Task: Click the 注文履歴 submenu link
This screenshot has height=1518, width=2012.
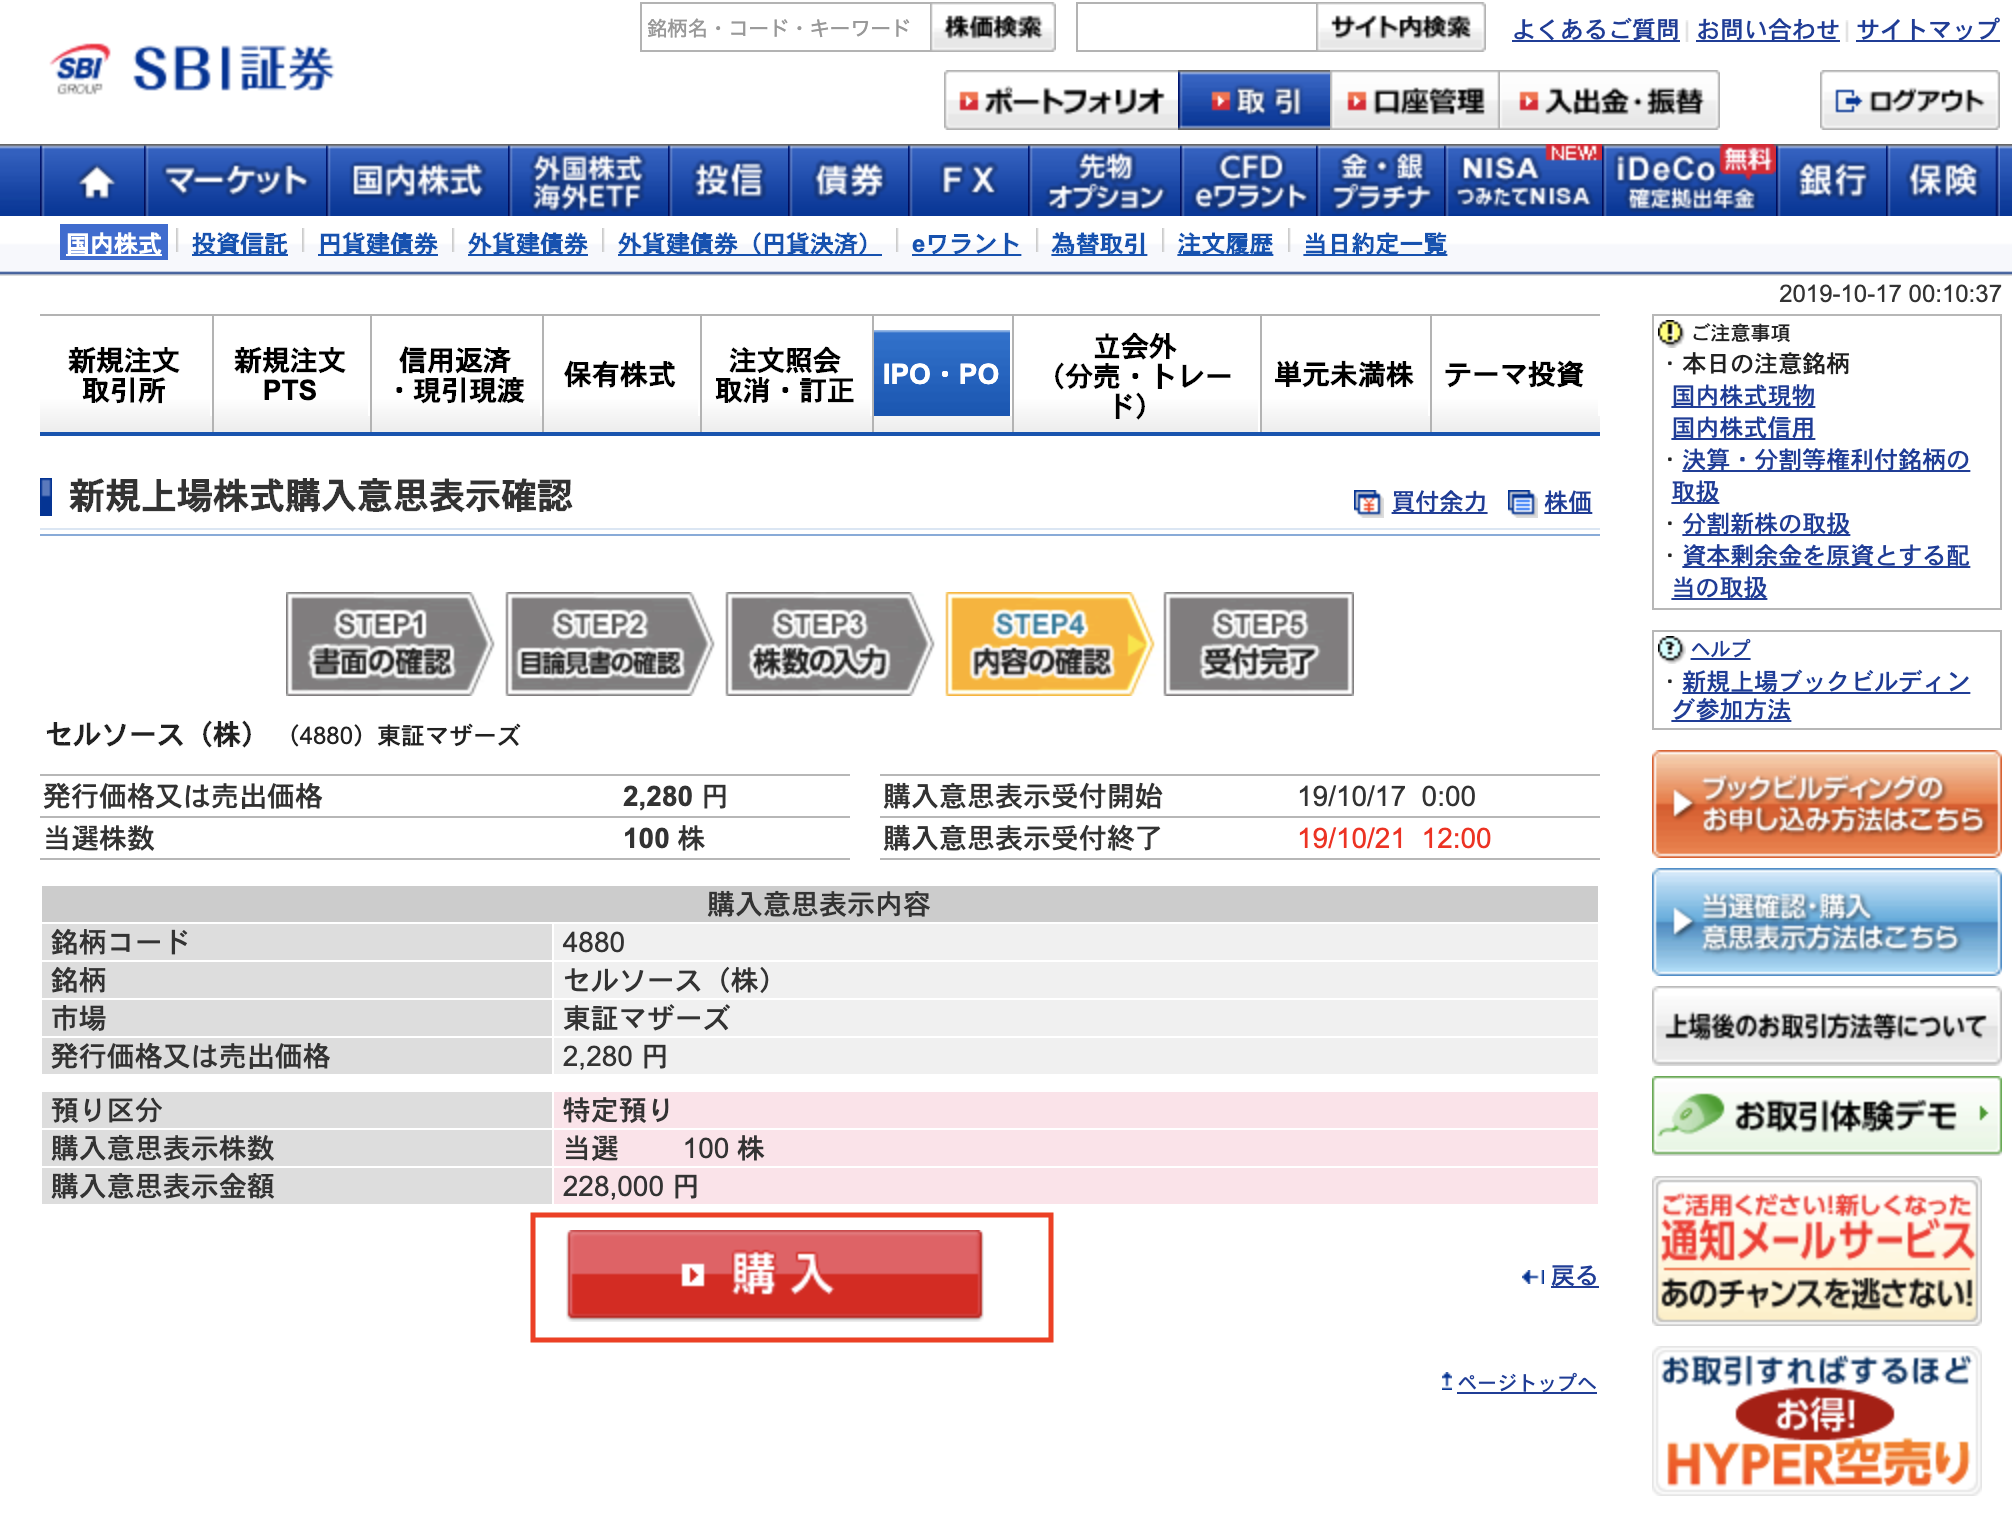Action: pyautogui.click(x=1225, y=244)
